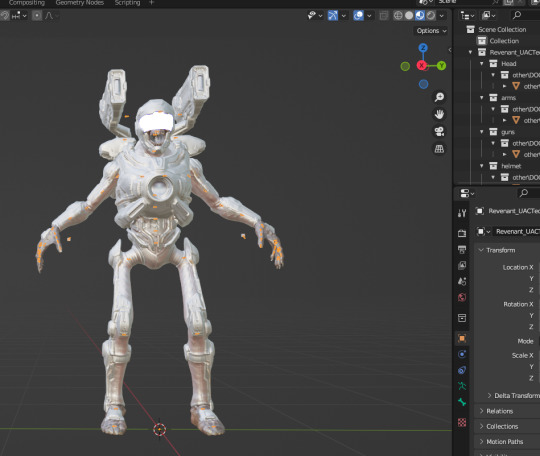The image size is (540, 456).
Task: Switch to rendered viewport shading
Action: (x=431, y=15)
